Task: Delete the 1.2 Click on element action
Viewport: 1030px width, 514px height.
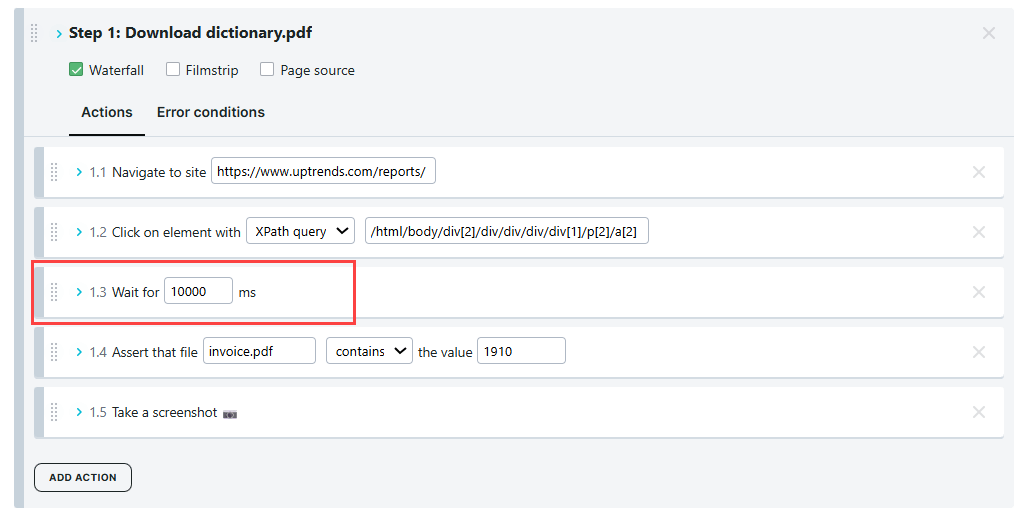Action: point(979,232)
